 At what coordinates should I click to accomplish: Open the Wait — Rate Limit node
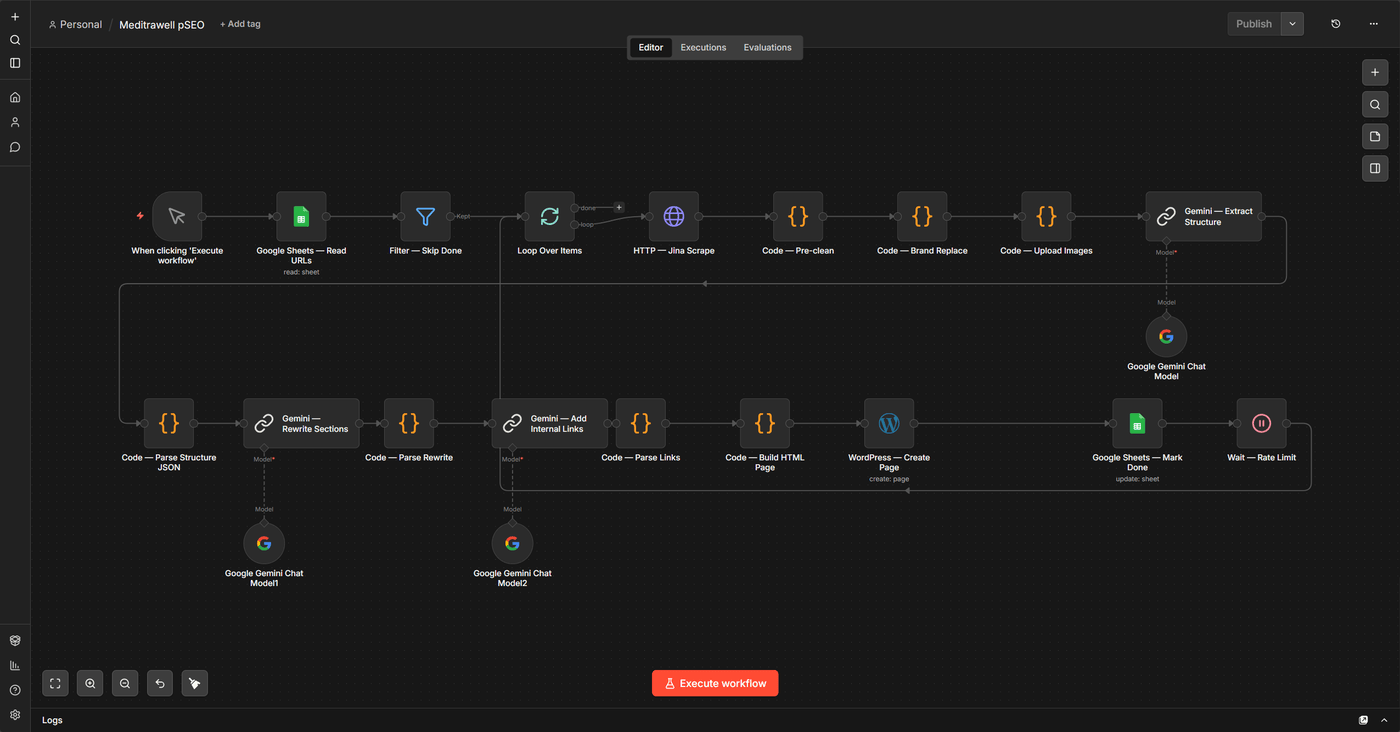tap(1261, 423)
